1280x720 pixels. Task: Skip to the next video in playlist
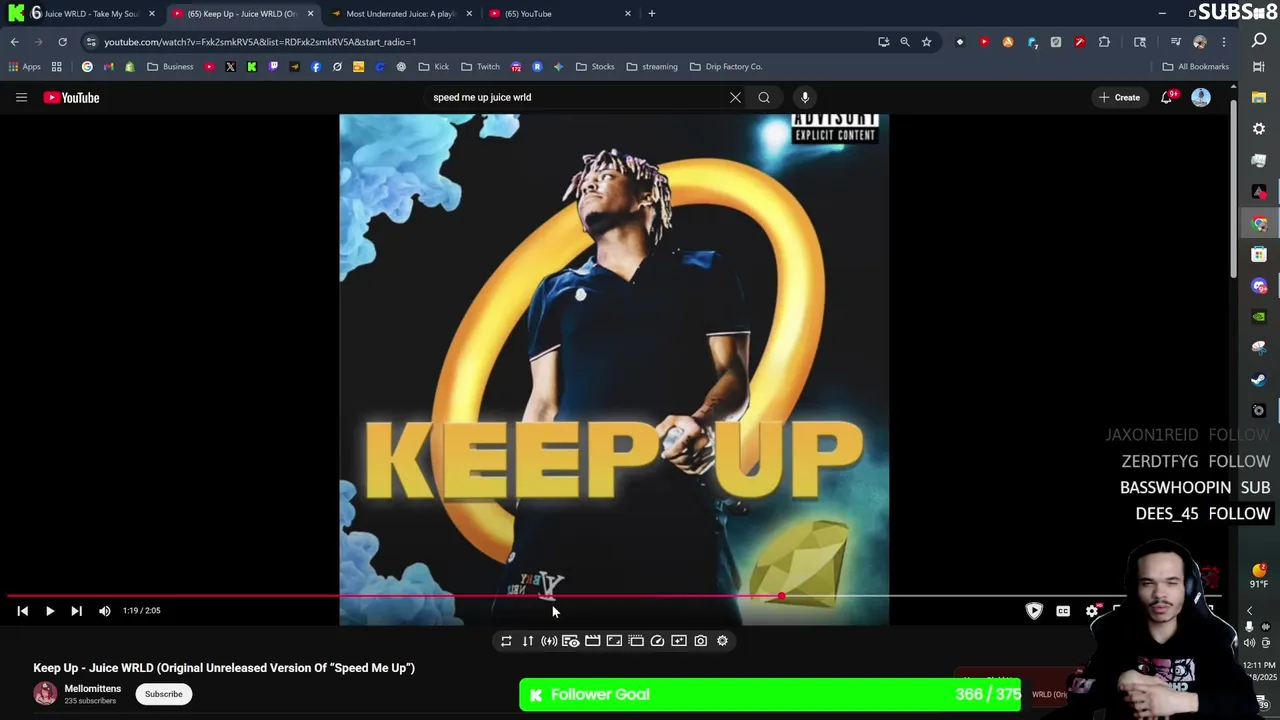coord(76,610)
